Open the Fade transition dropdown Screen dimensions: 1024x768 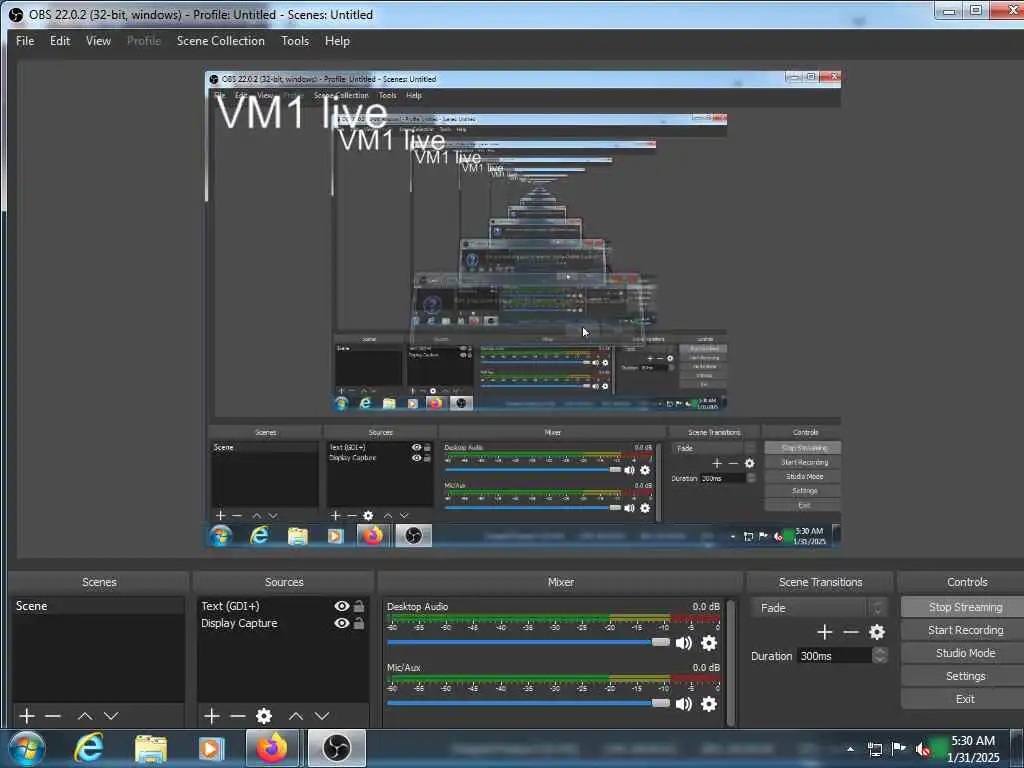point(819,608)
